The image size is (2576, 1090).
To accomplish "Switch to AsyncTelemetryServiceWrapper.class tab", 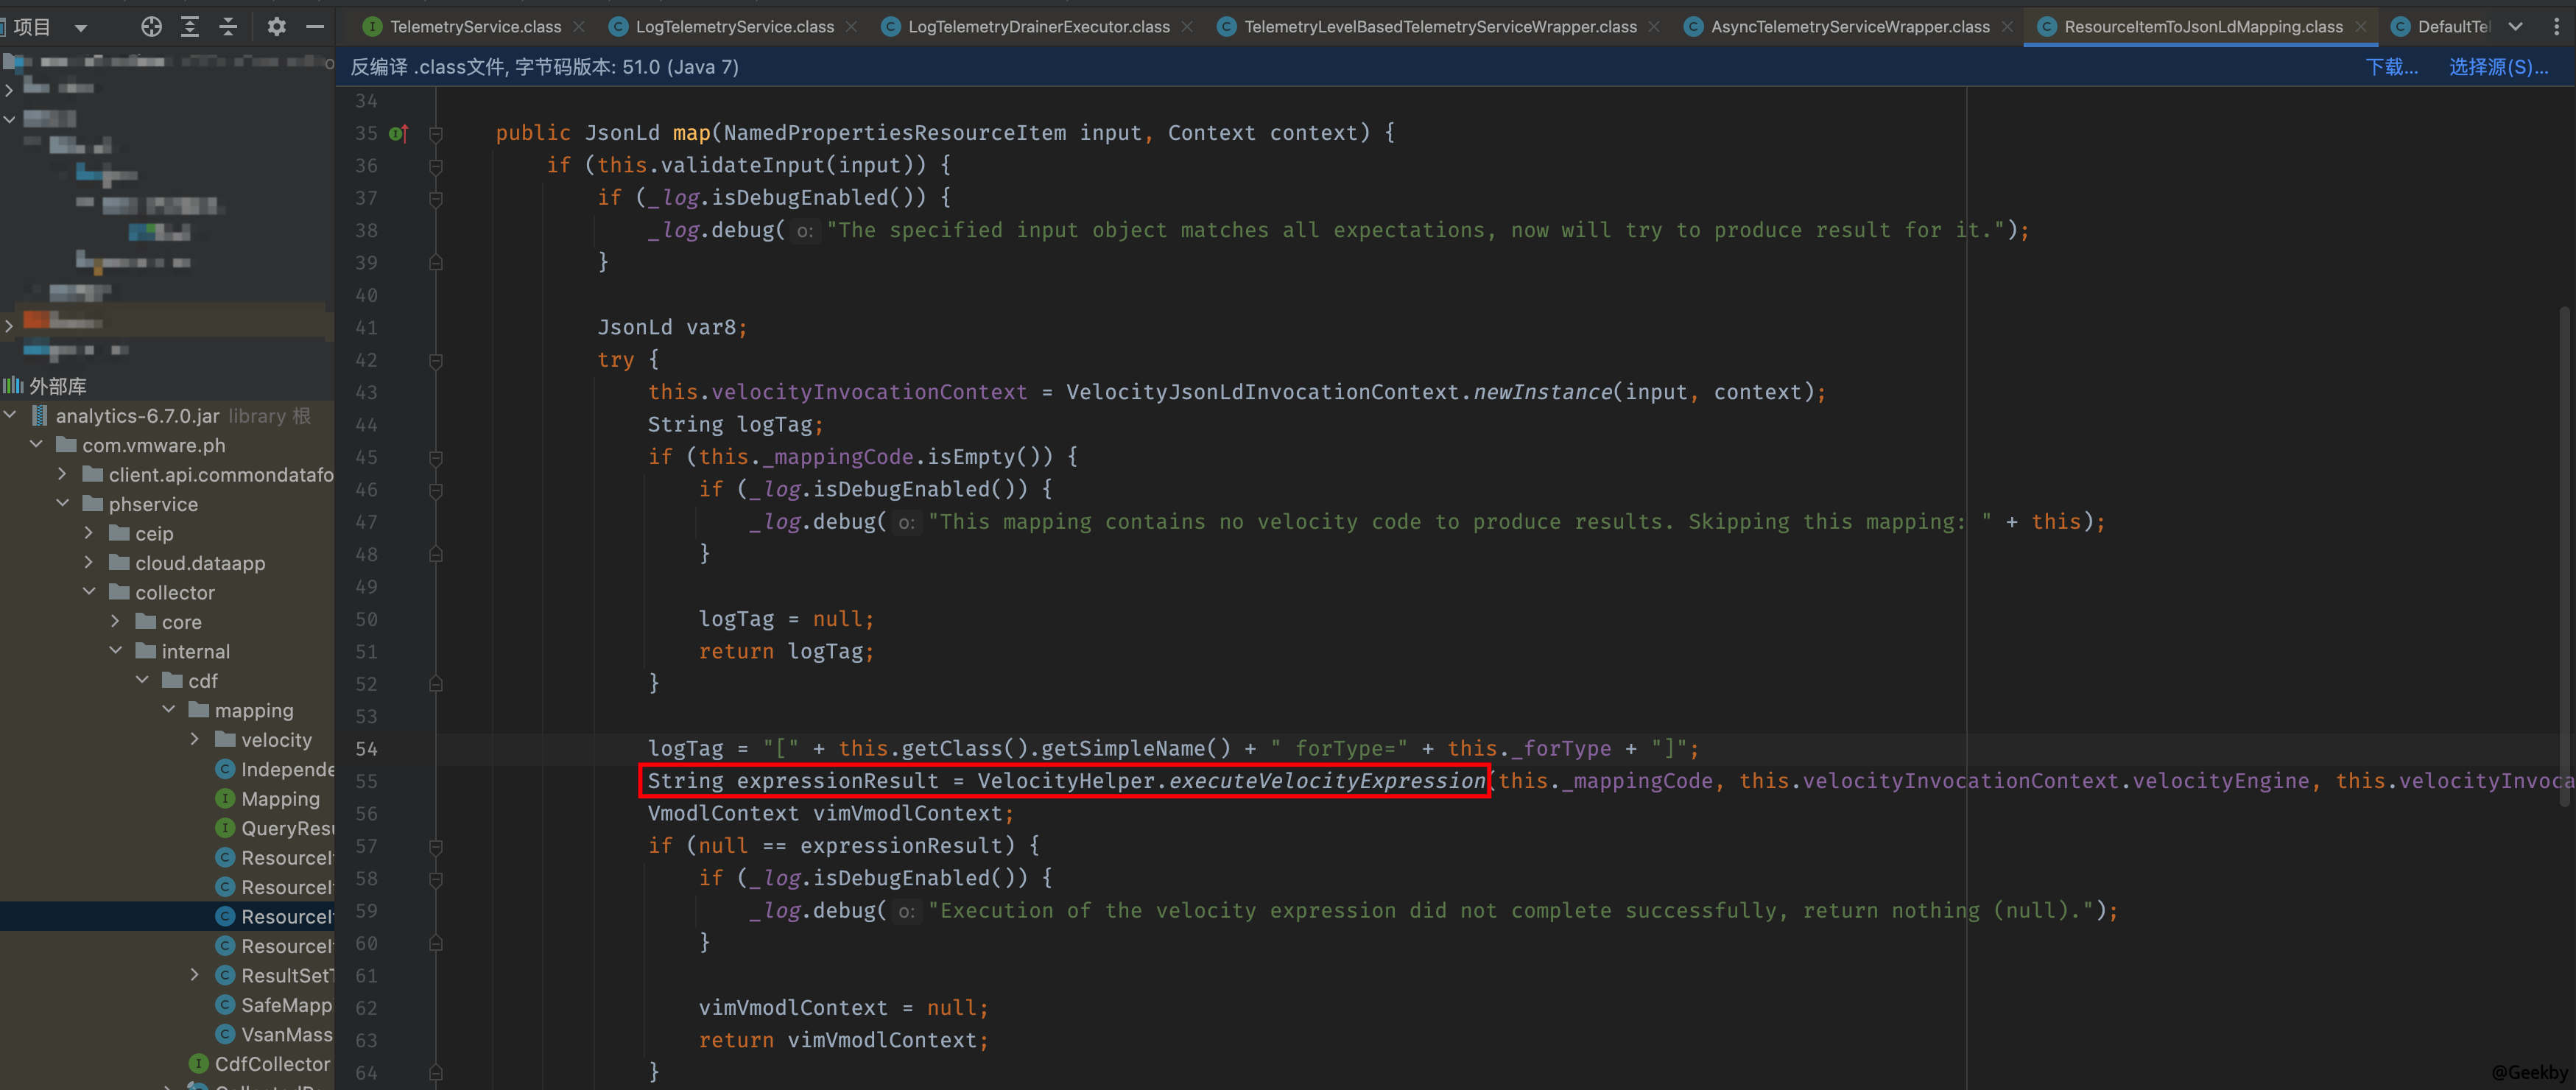I will (x=1849, y=27).
